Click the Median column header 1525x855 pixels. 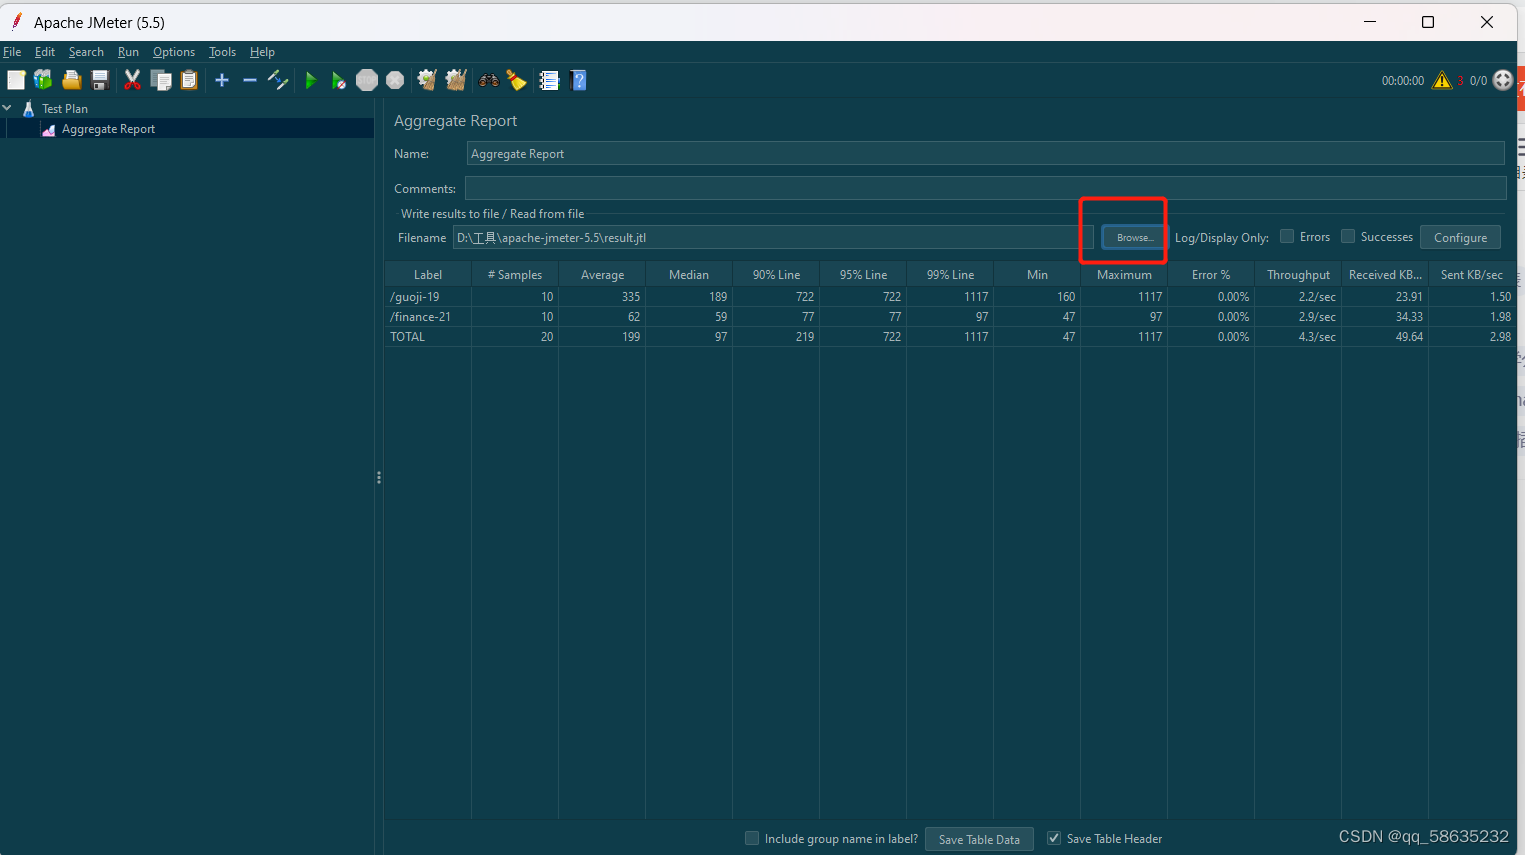tap(689, 274)
